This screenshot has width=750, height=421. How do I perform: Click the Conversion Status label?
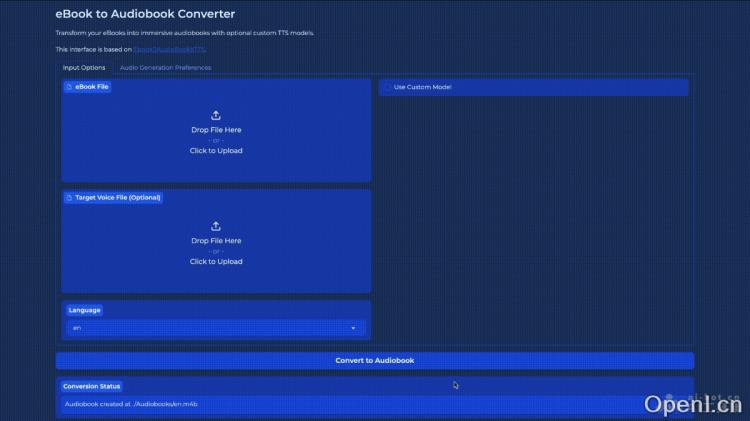(92, 386)
